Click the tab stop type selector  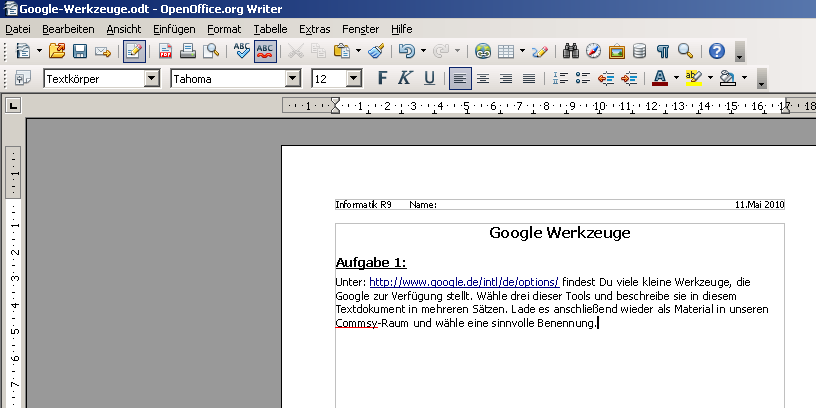coord(12,106)
